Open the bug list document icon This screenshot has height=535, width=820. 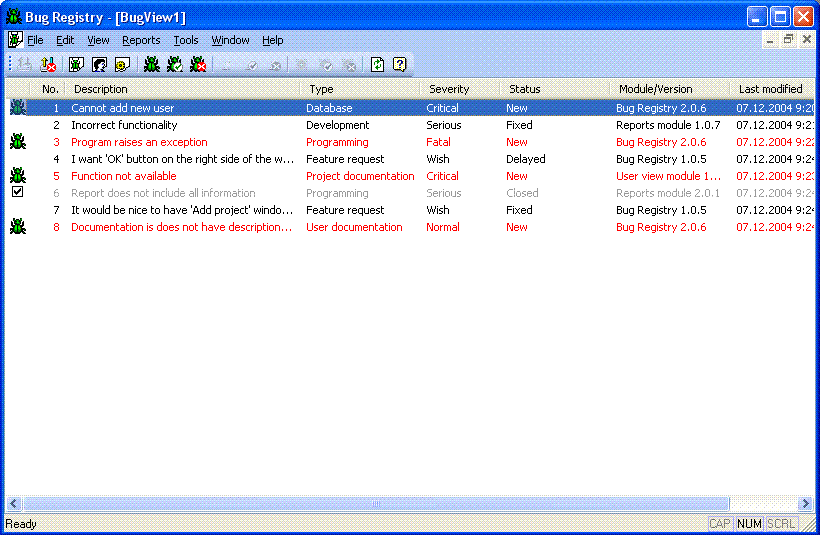tap(76, 65)
